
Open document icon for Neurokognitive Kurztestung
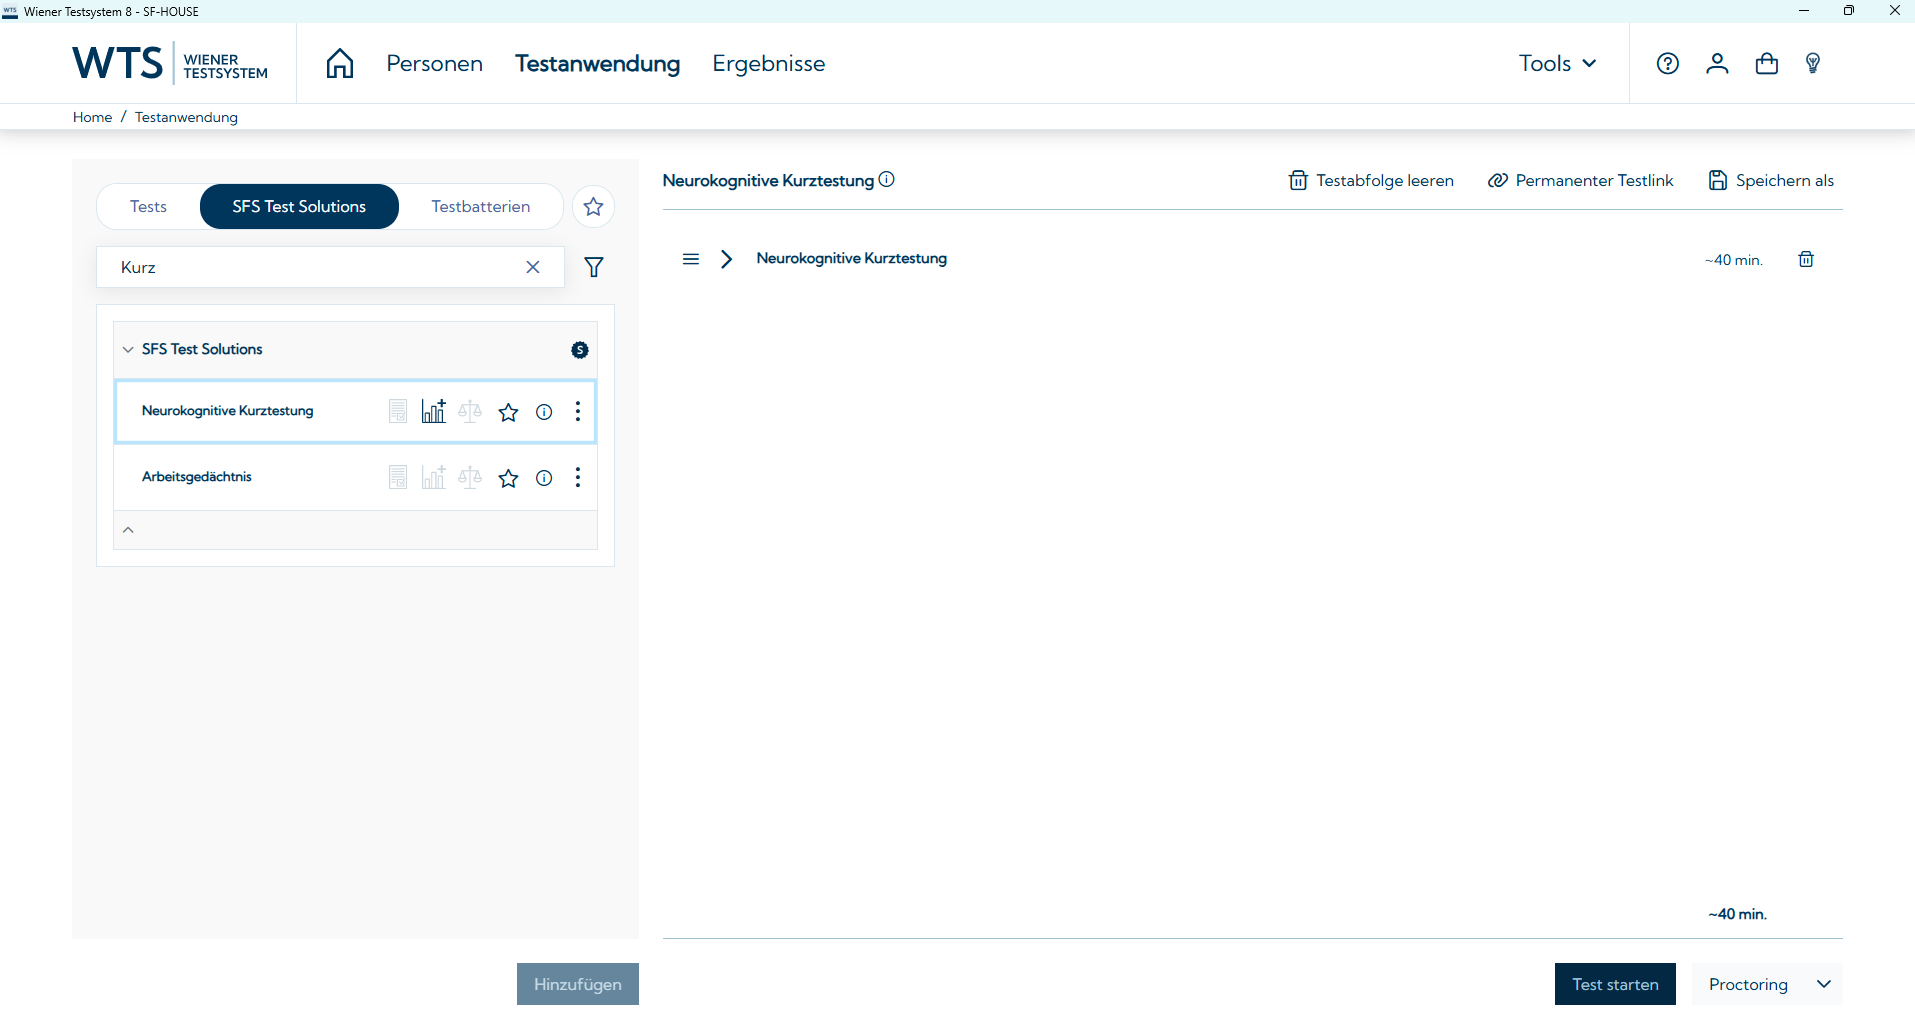[x=398, y=411]
